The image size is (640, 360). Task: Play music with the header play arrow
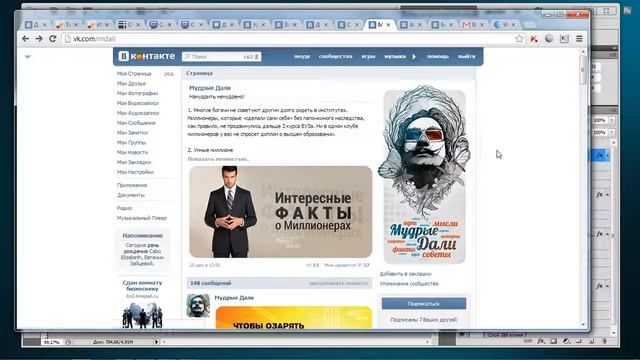414,57
